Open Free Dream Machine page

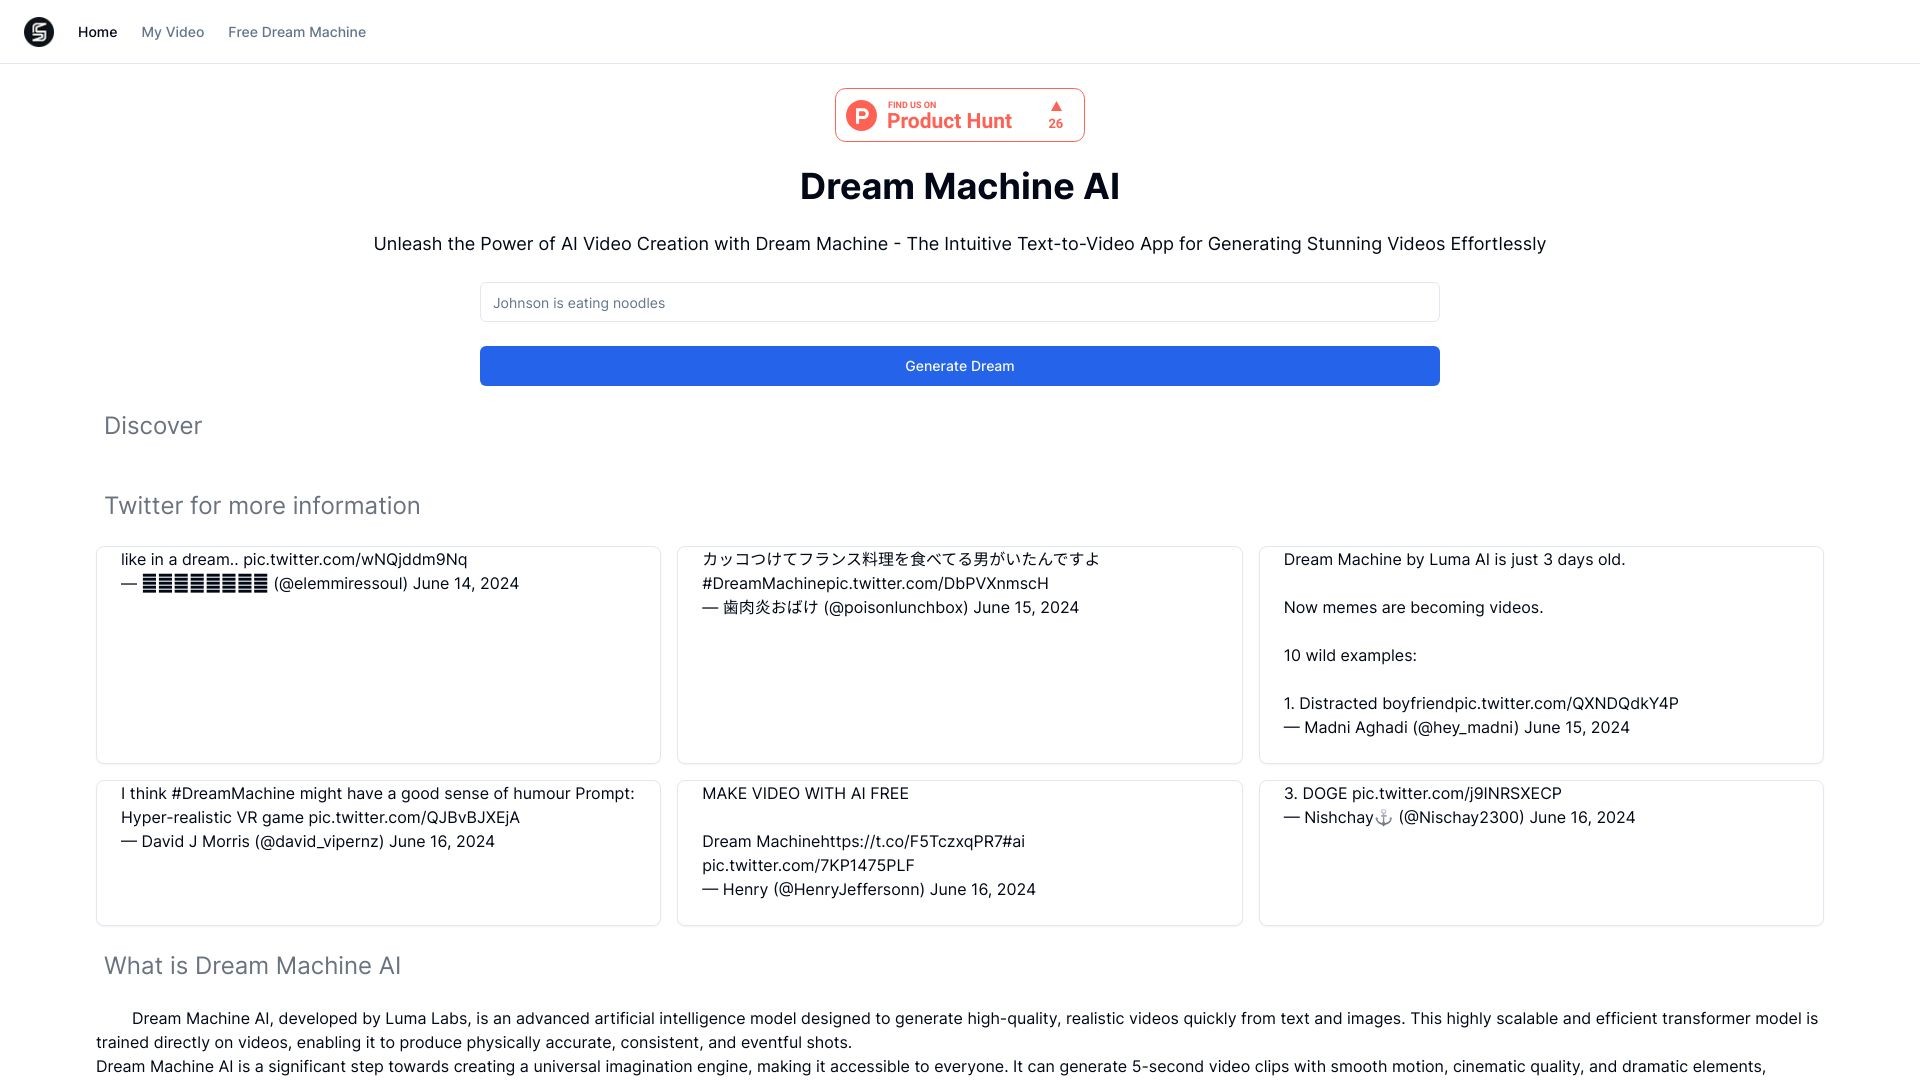tap(297, 31)
